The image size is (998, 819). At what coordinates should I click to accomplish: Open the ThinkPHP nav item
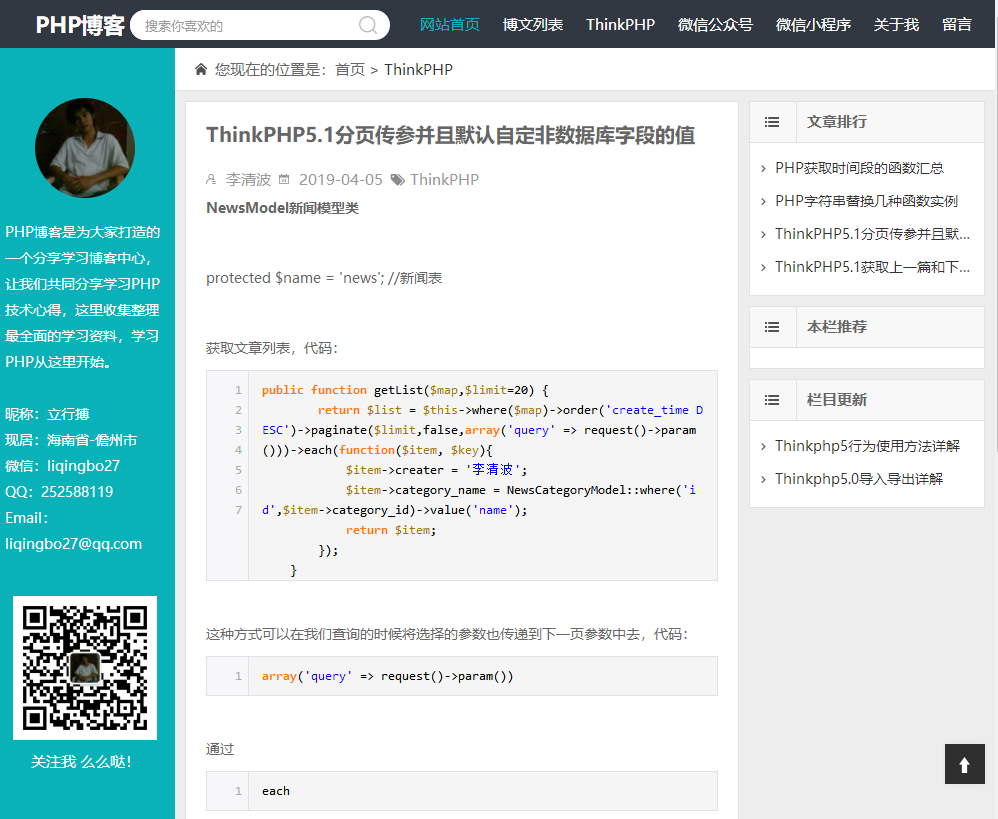coord(620,25)
